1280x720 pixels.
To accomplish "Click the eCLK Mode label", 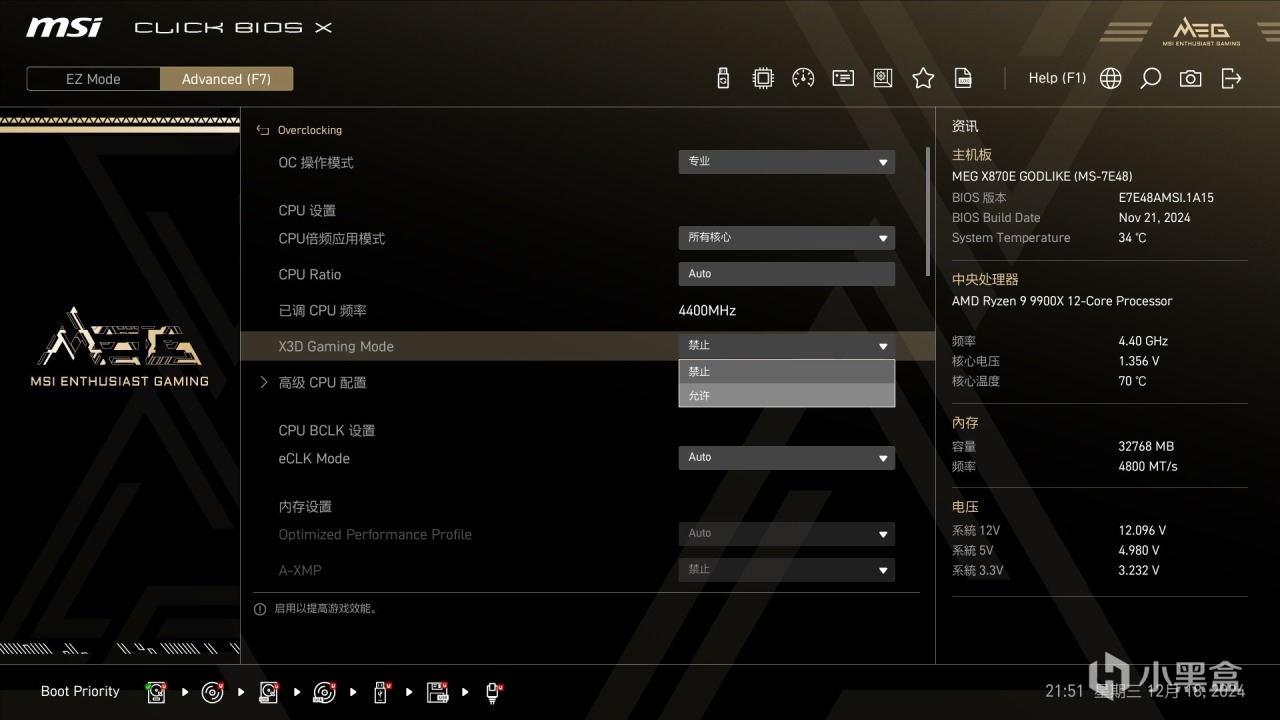I will [x=314, y=458].
